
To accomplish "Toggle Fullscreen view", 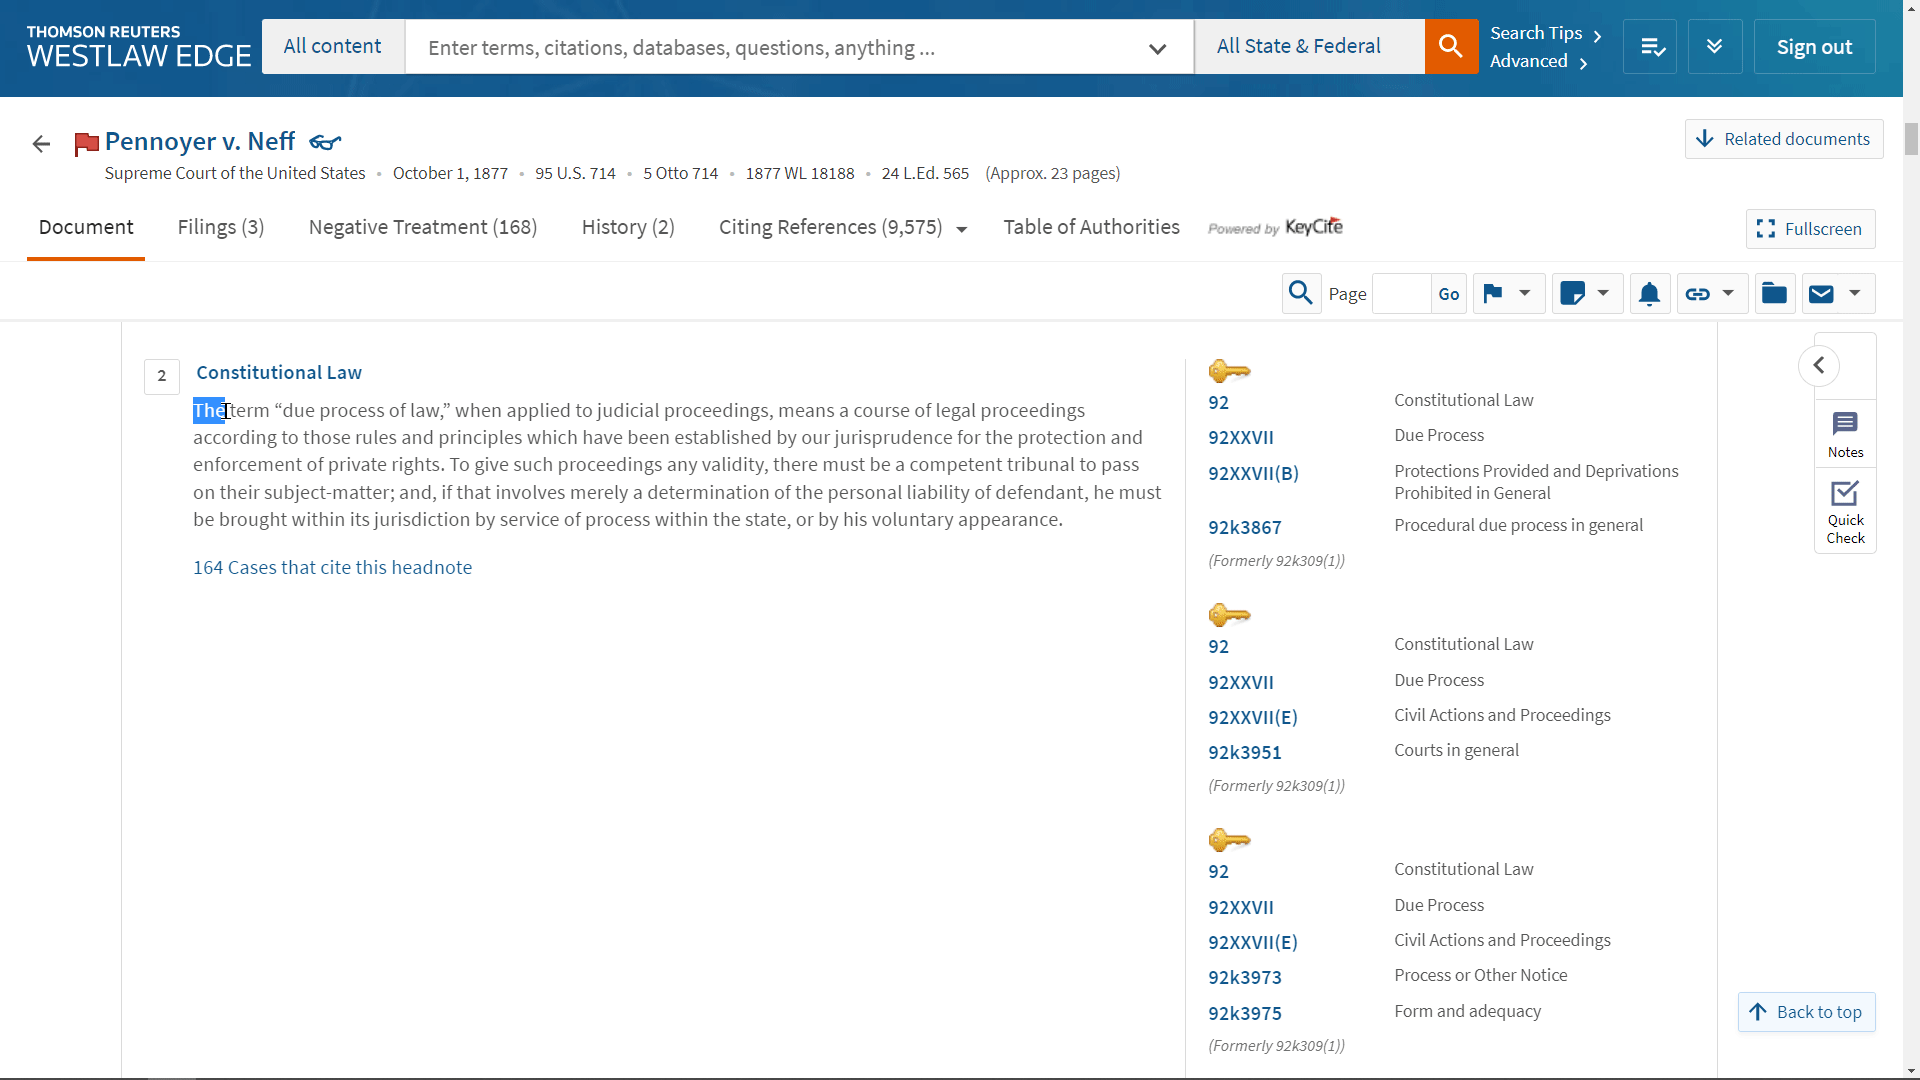I will [1810, 229].
